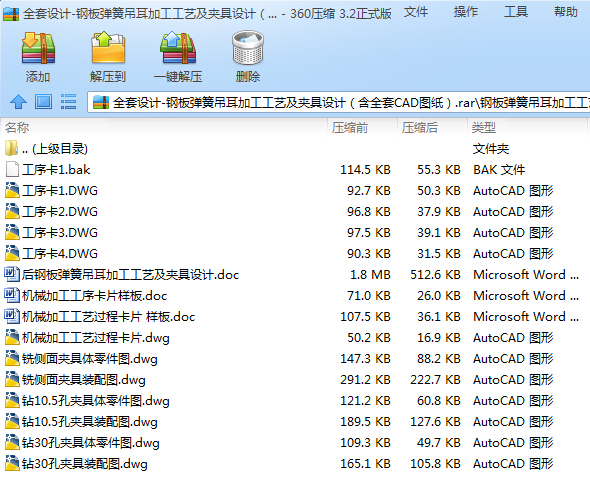Click the blank file icon of 工序卡1.bak
This screenshot has width=590, height=482.
tap(12, 169)
